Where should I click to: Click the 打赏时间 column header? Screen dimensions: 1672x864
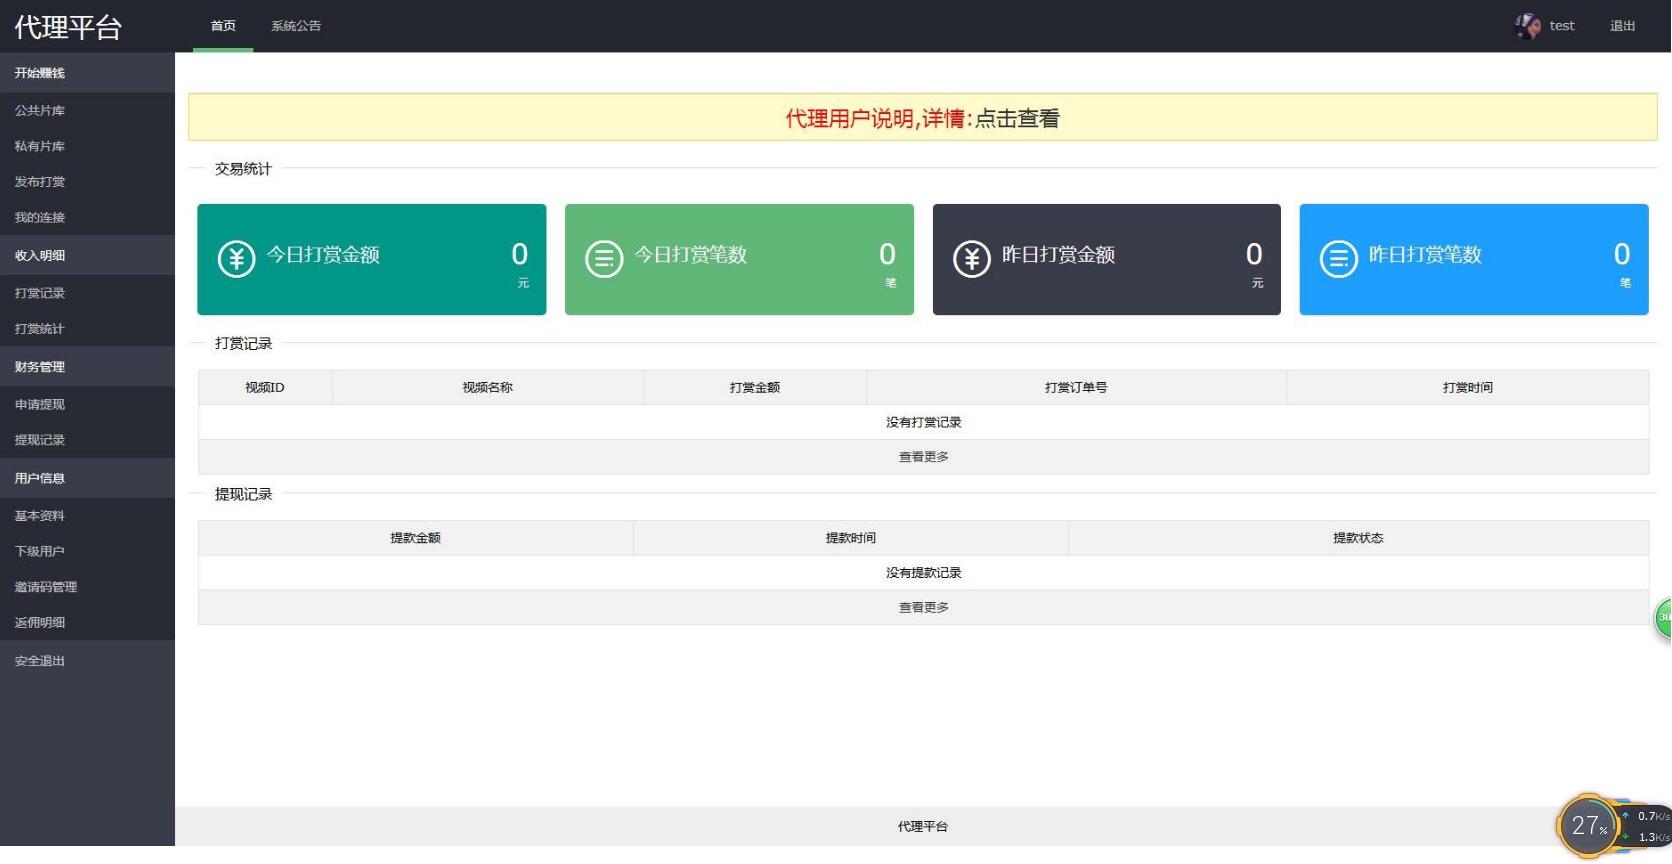click(1467, 388)
